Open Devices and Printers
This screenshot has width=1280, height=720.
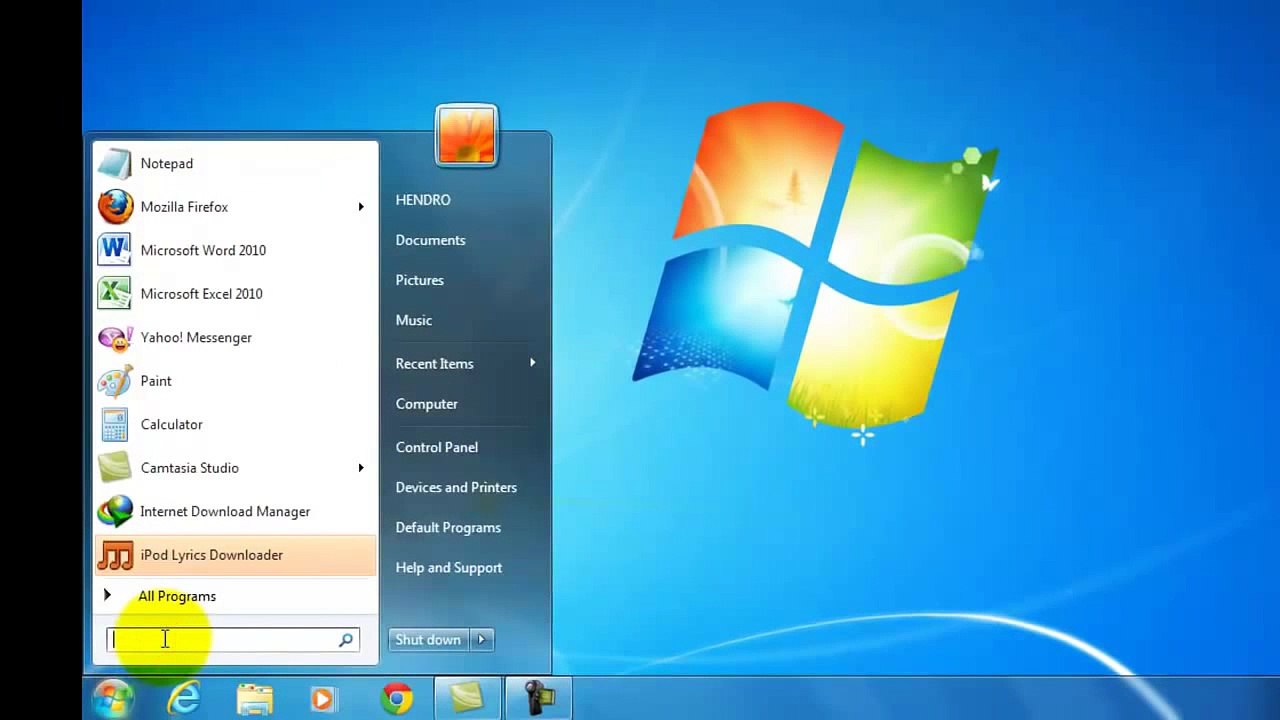tap(456, 487)
